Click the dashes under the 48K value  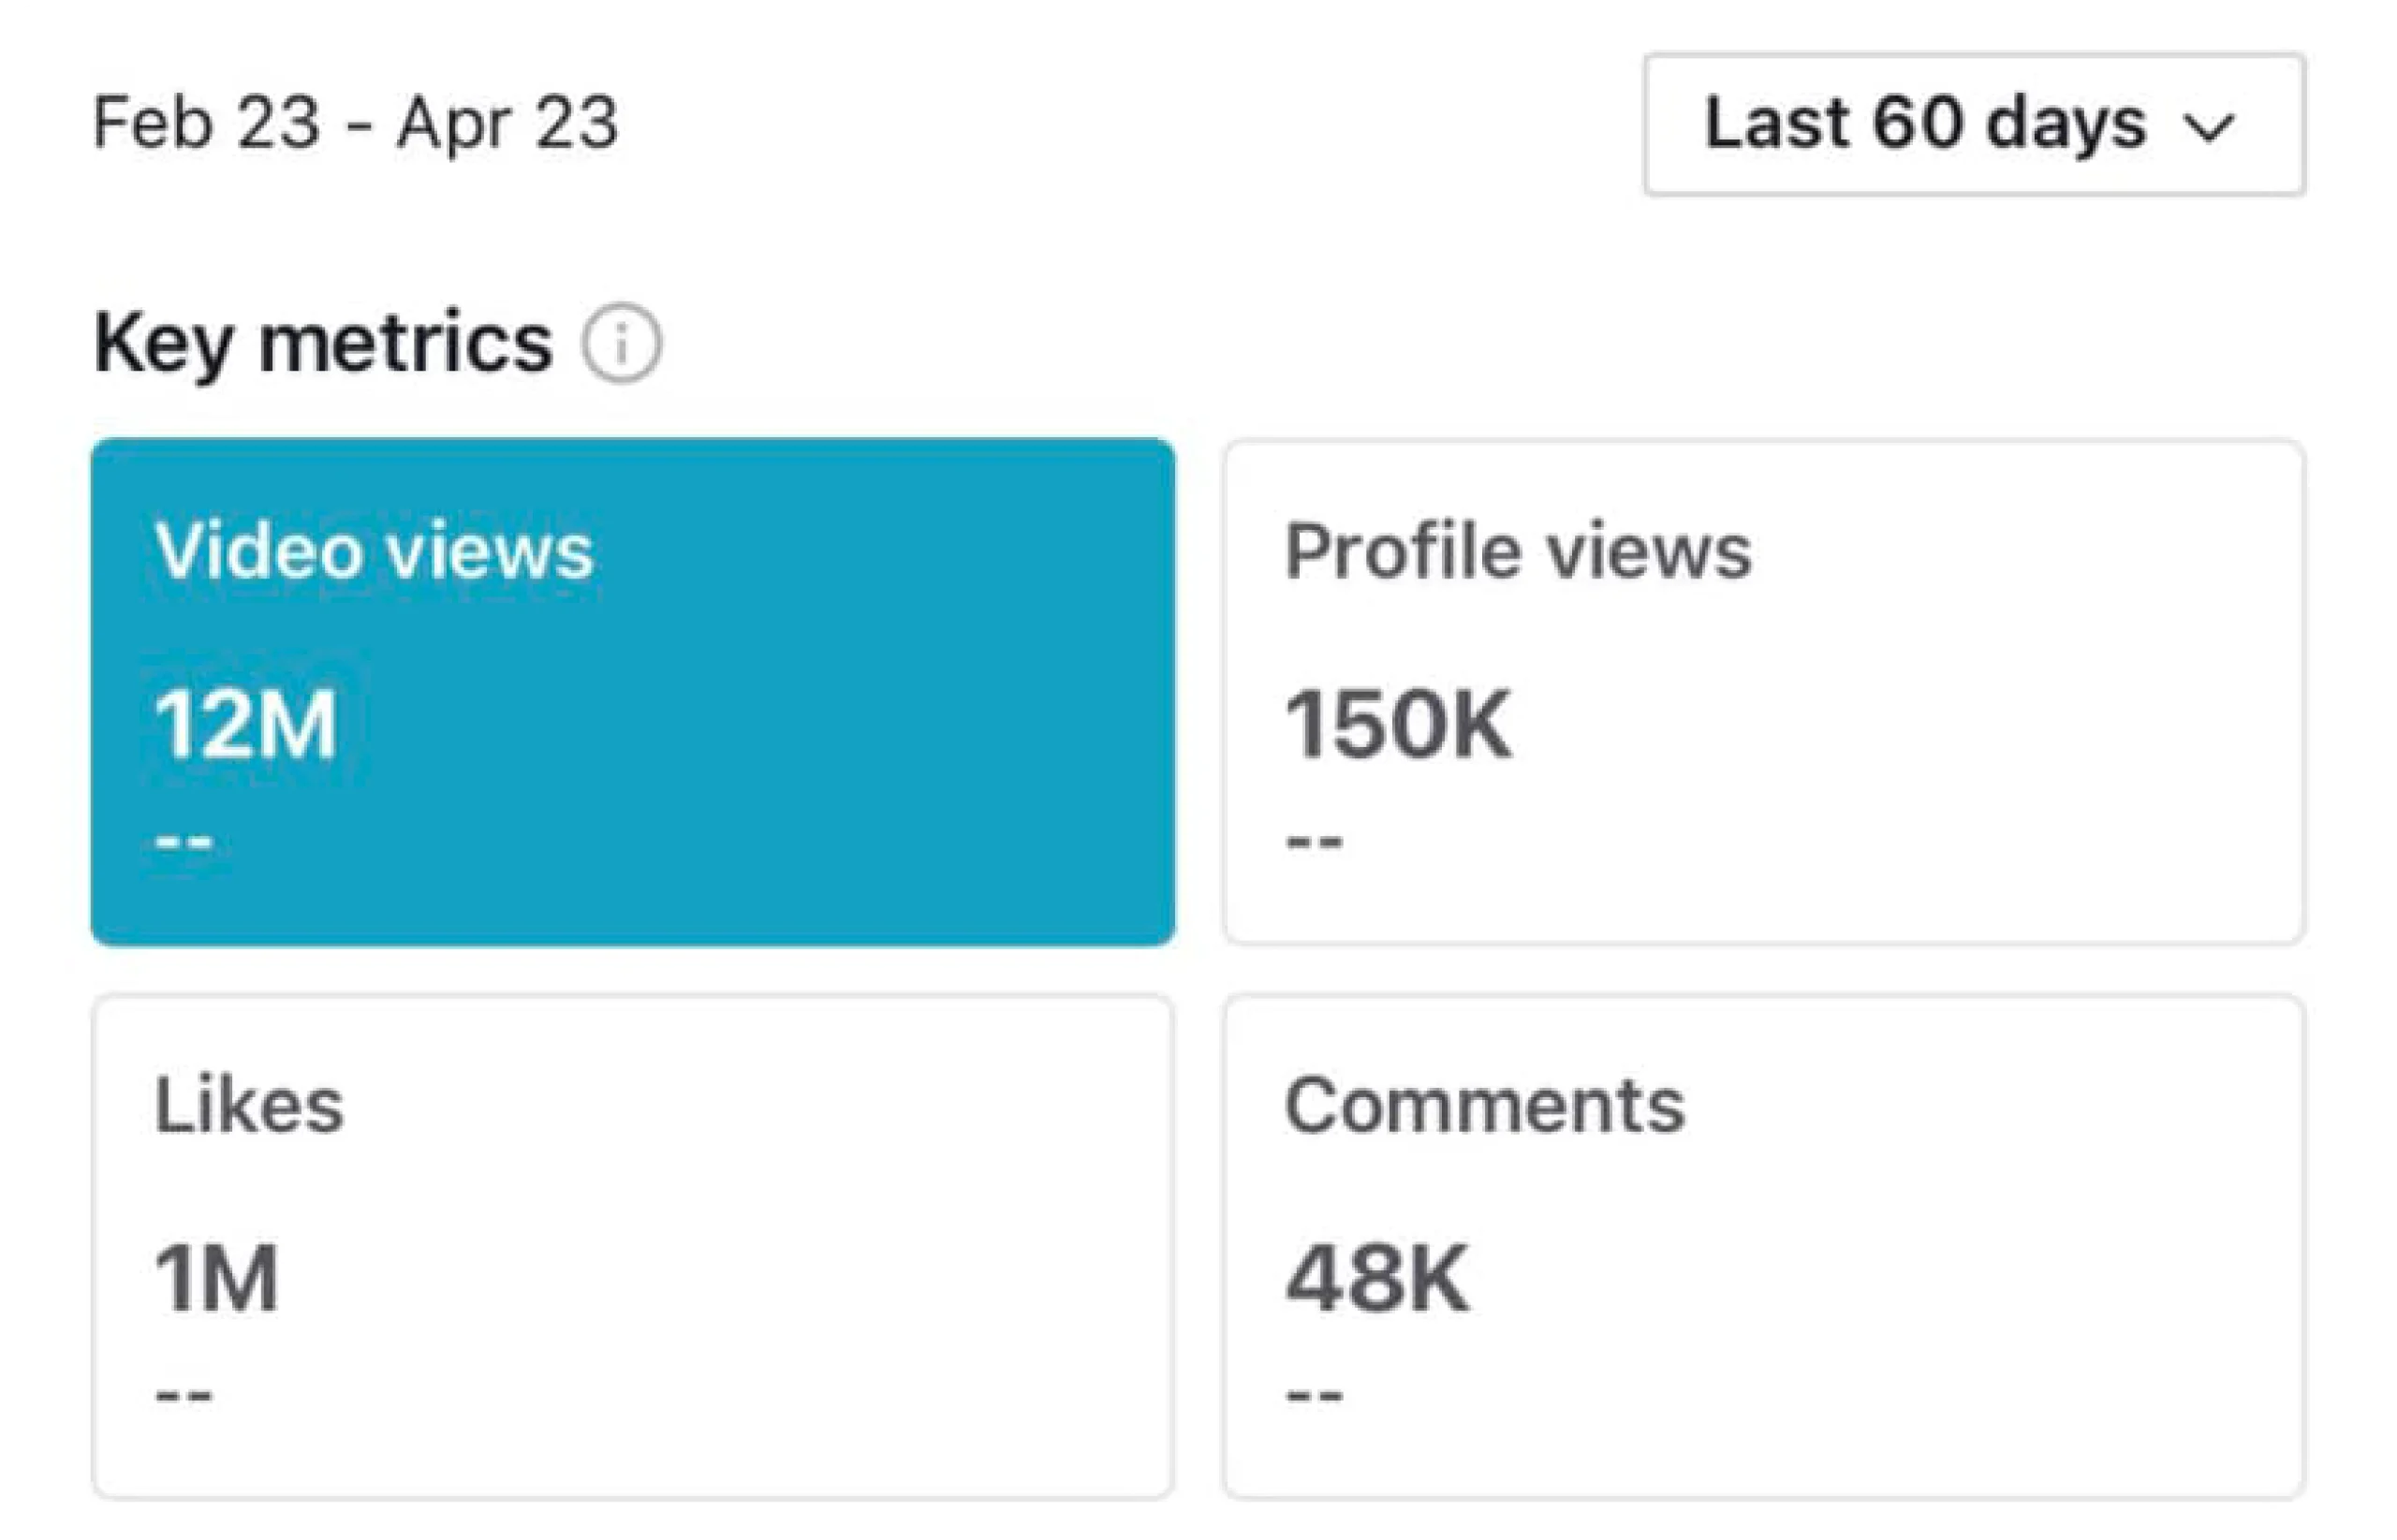[1314, 1395]
